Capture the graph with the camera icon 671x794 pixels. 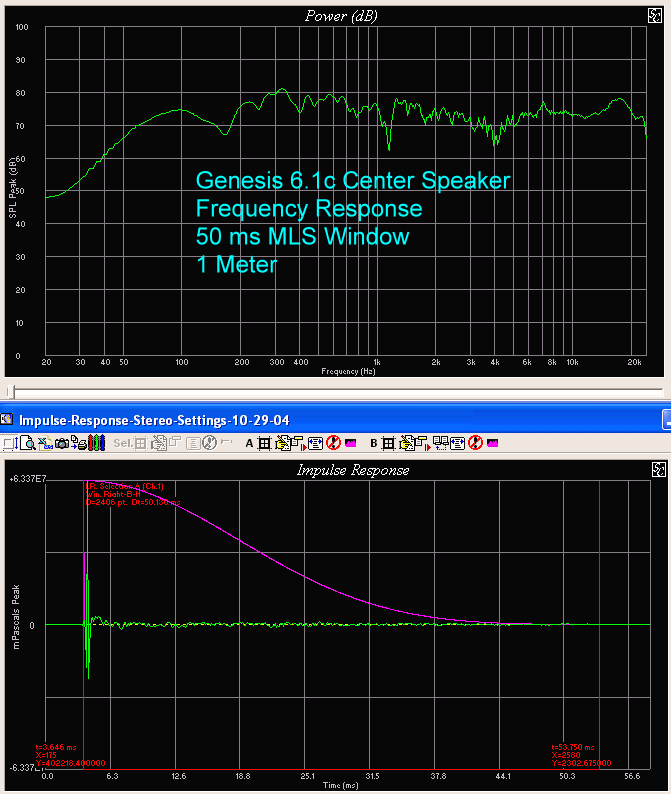point(62,444)
